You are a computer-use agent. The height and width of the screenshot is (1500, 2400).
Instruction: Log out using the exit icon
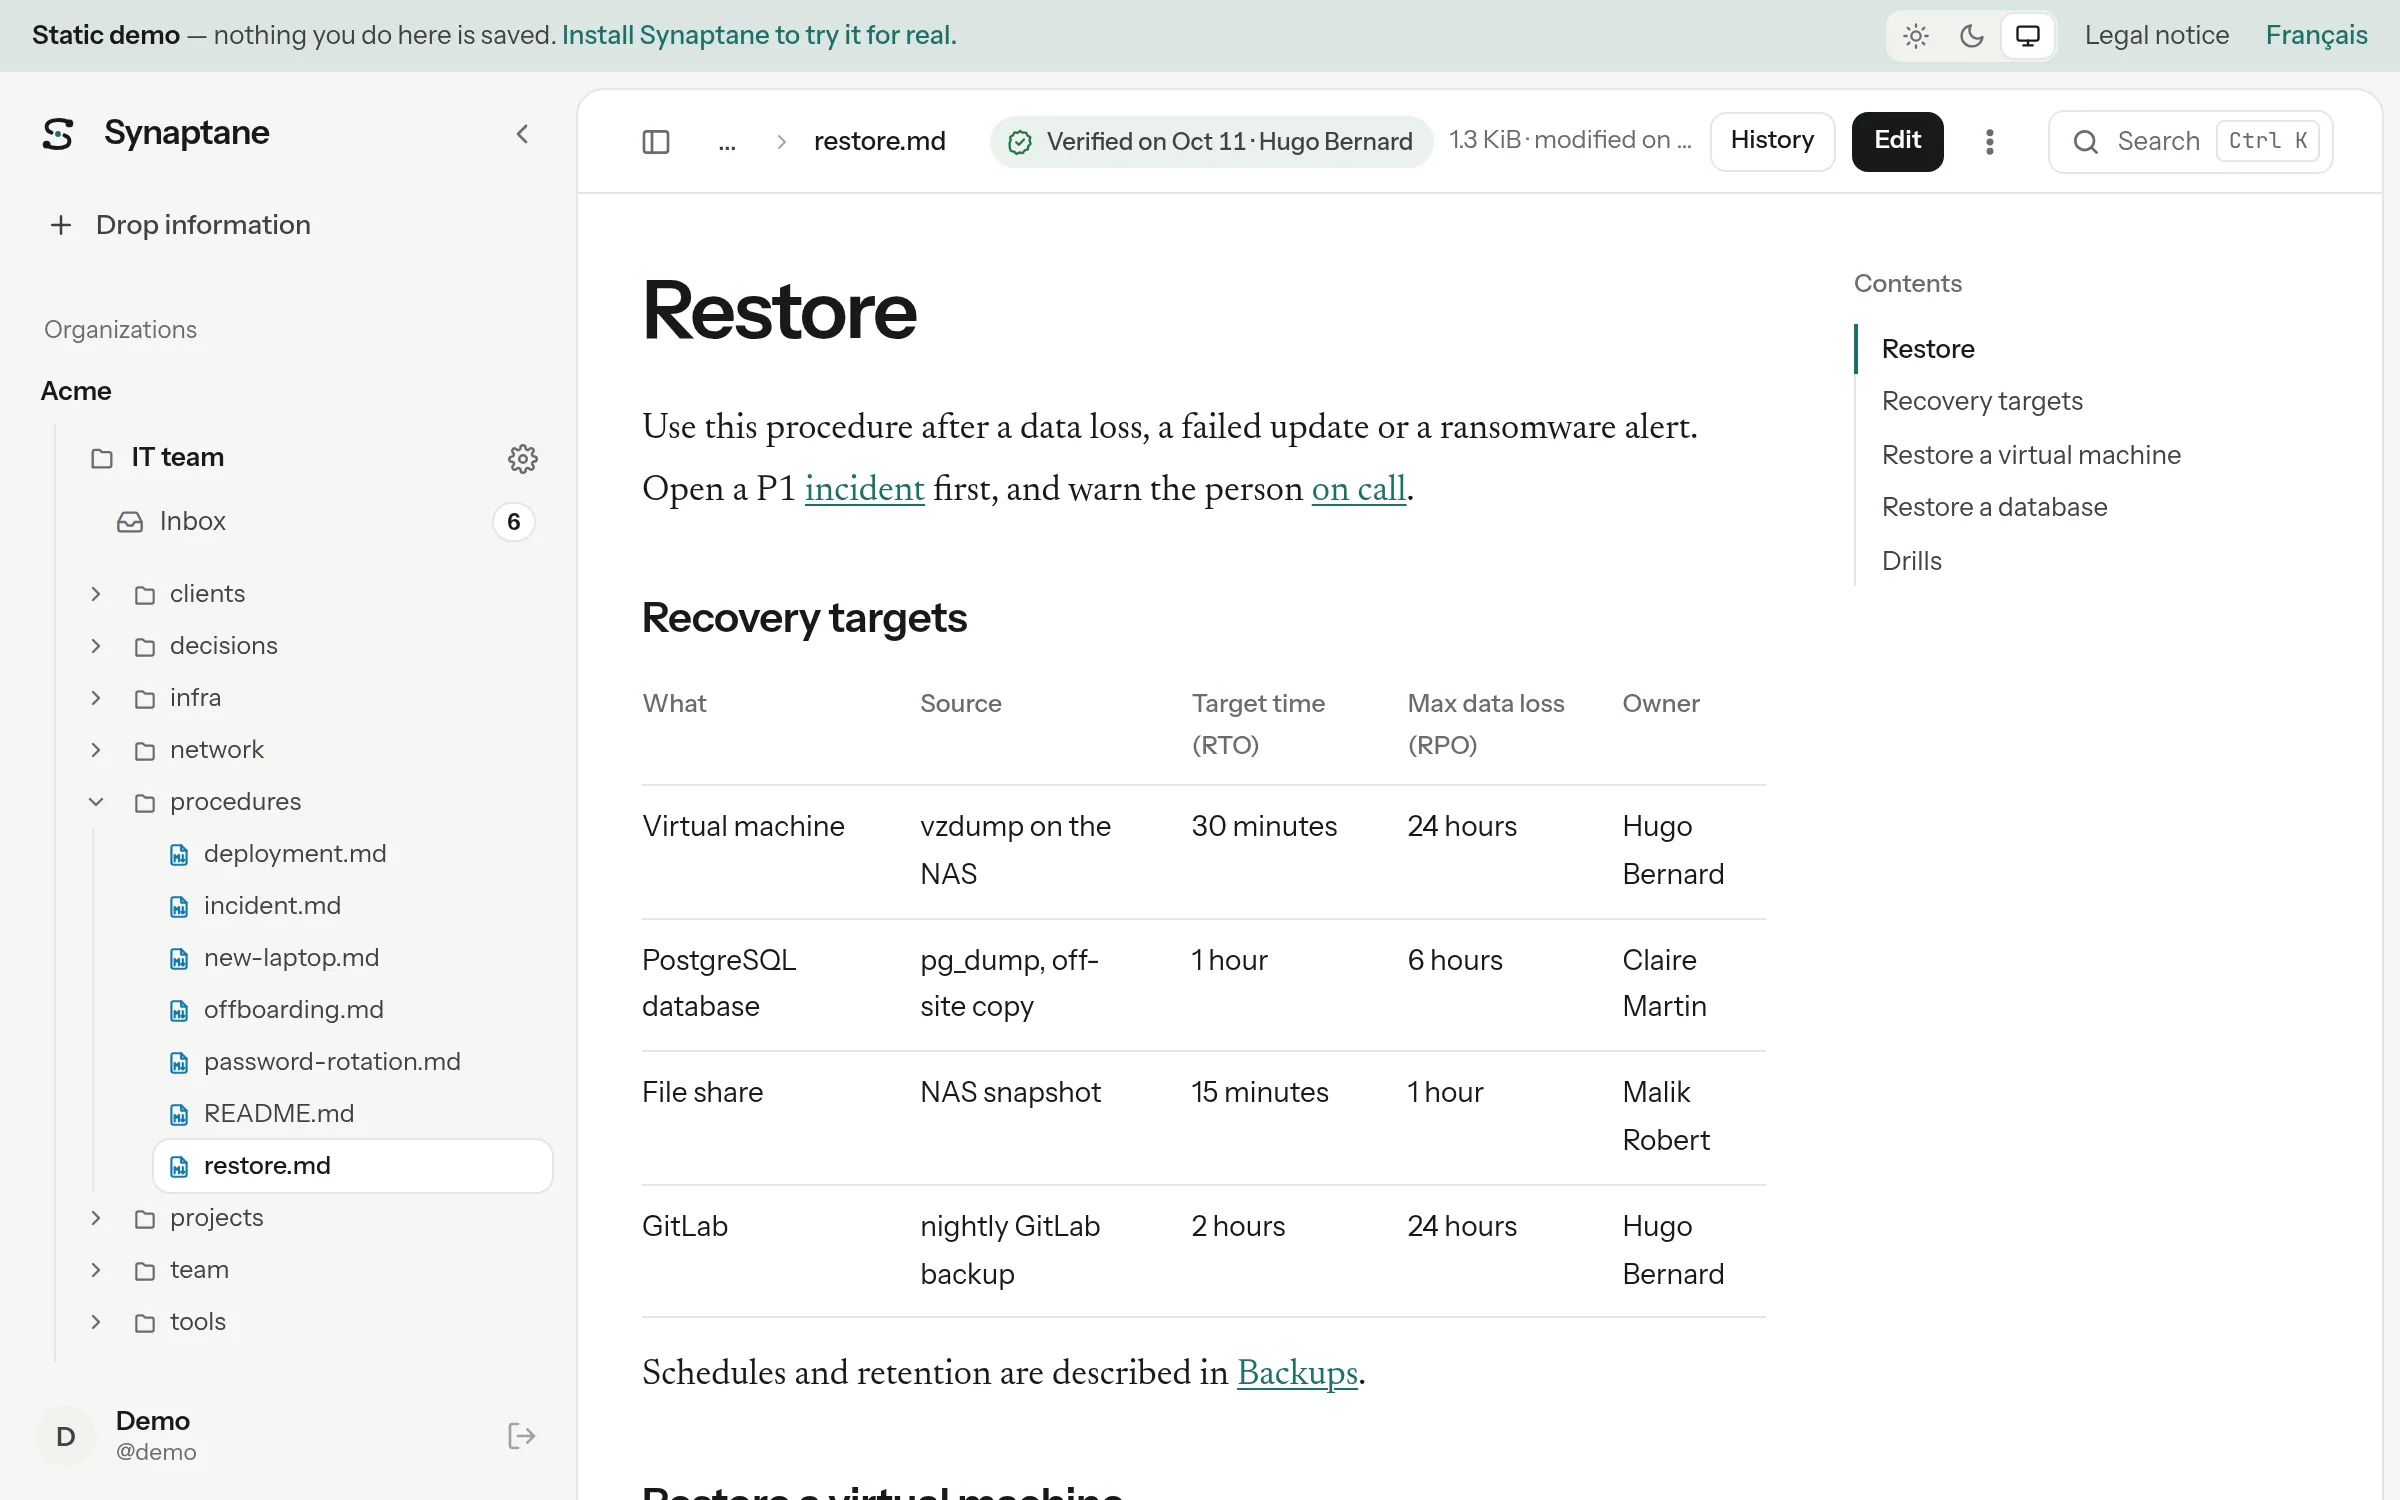pos(522,1436)
